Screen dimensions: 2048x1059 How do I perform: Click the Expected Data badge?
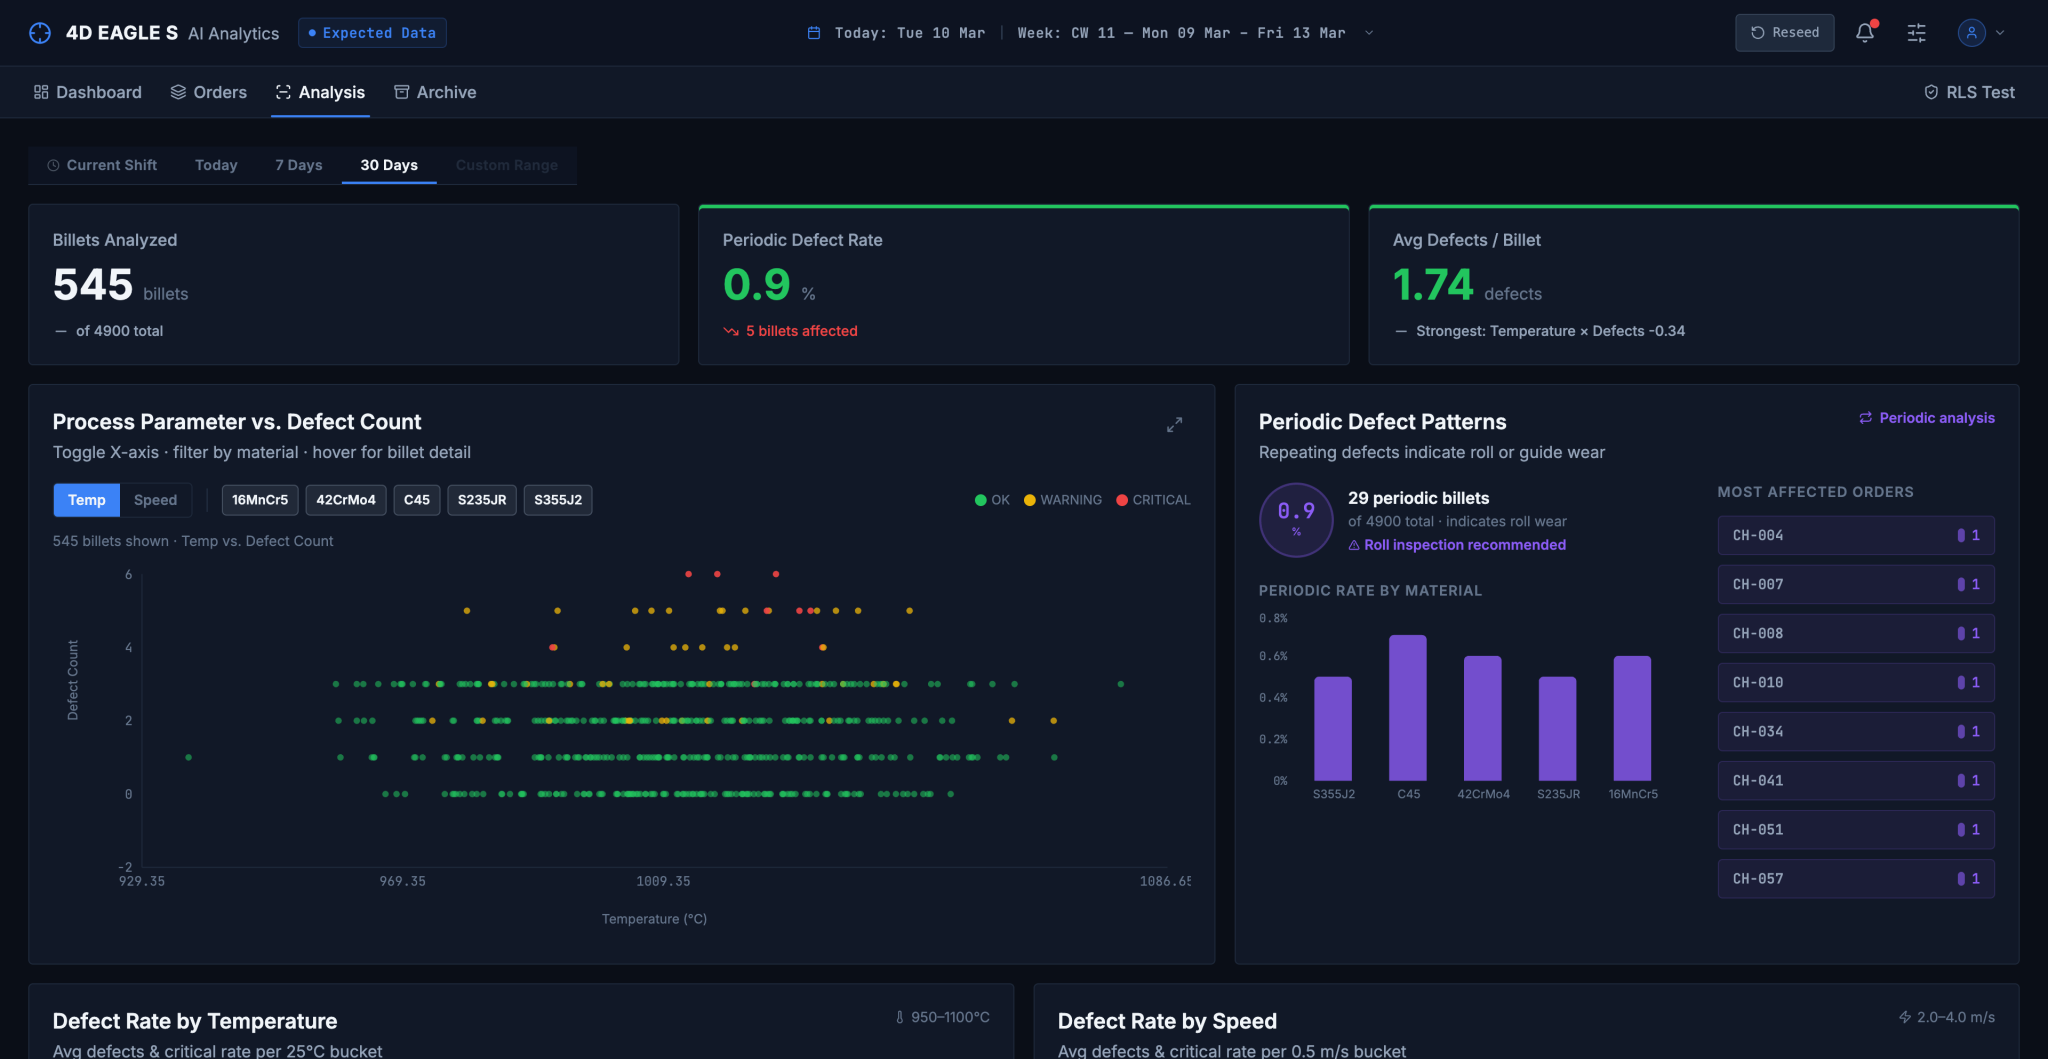tap(372, 33)
